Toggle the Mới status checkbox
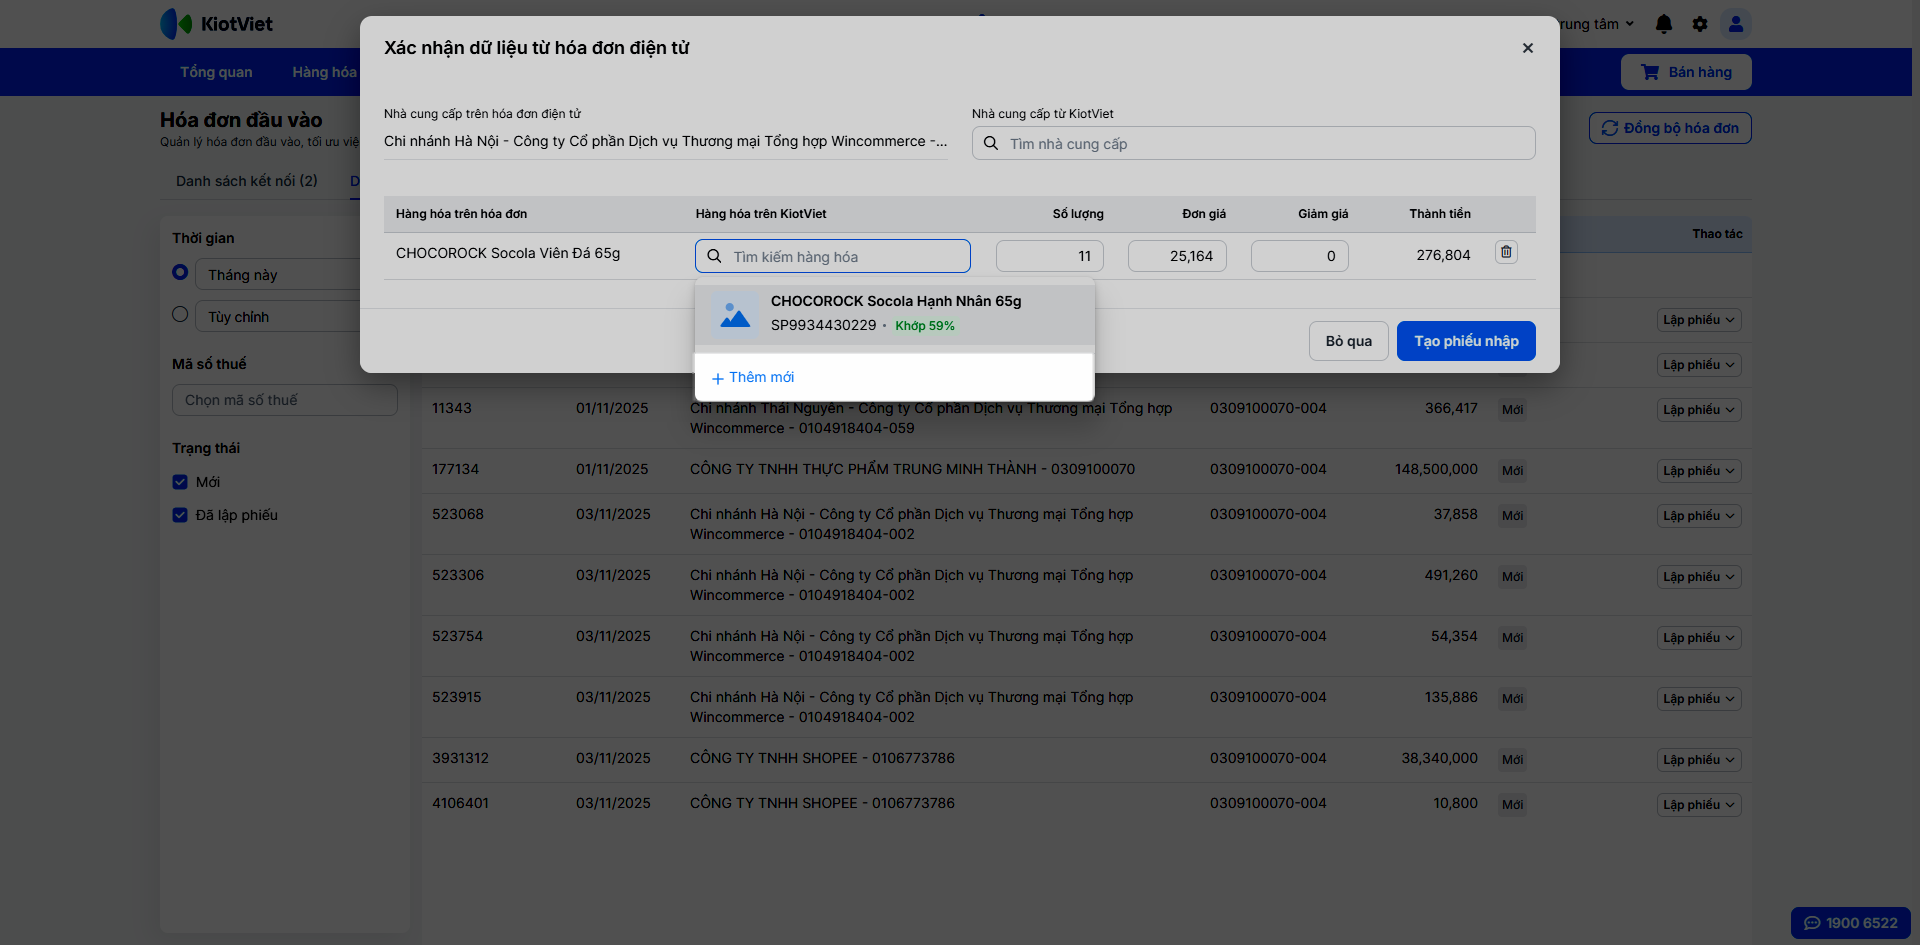This screenshot has height=945, width=1920. pos(180,482)
